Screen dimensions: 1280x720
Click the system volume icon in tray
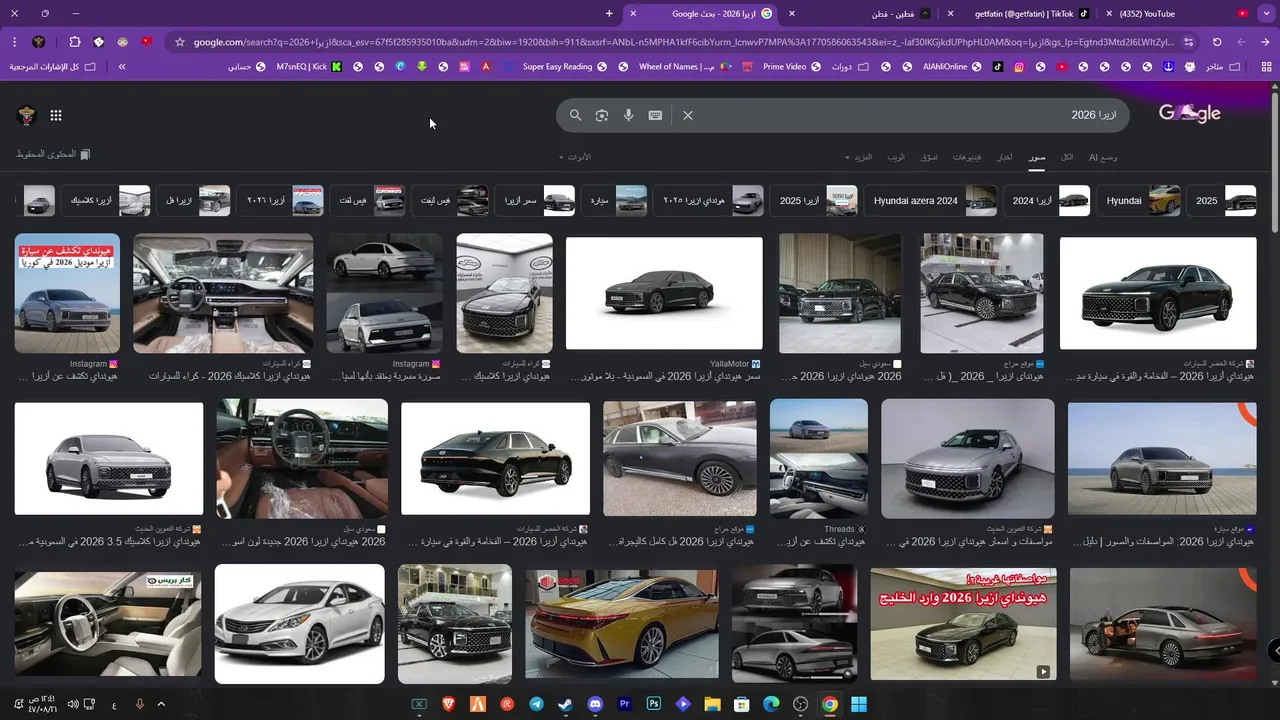[x=73, y=704]
